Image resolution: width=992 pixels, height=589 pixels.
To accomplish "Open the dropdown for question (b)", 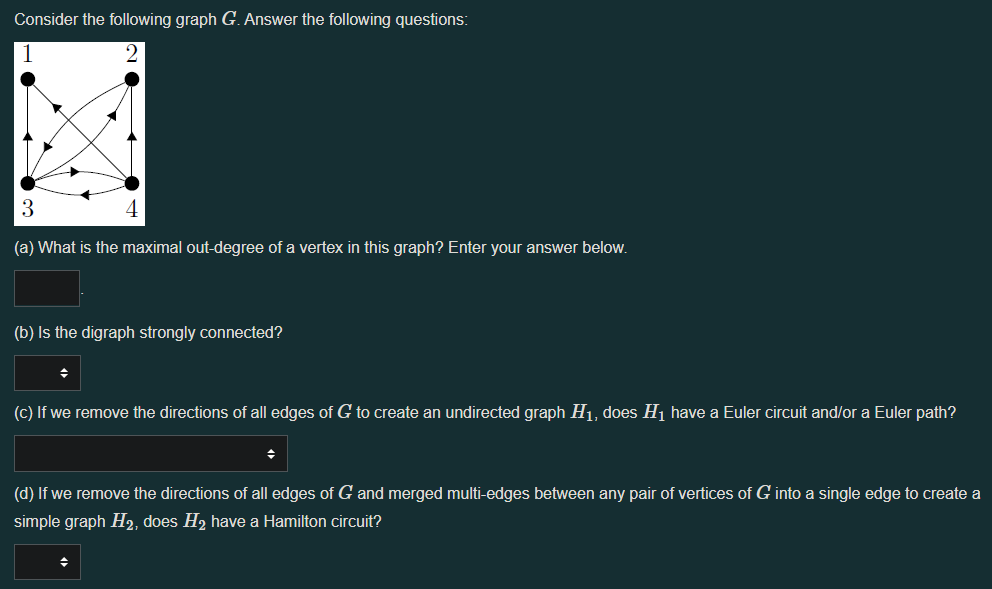I will click(x=47, y=372).
